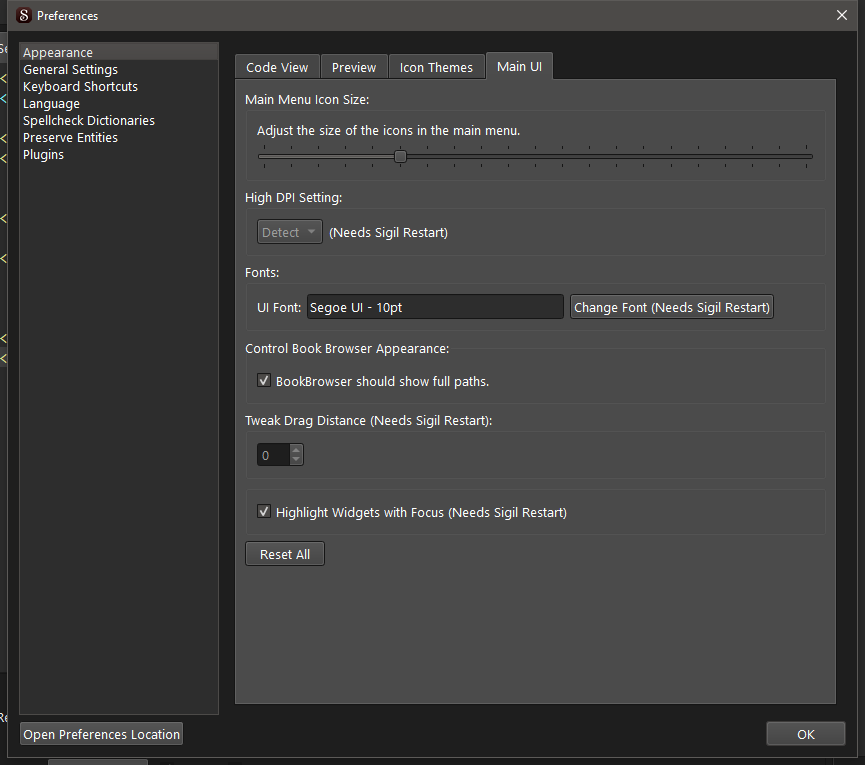865x765 pixels.
Task: Close the Preferences dialog
Action: click(841, 15)
